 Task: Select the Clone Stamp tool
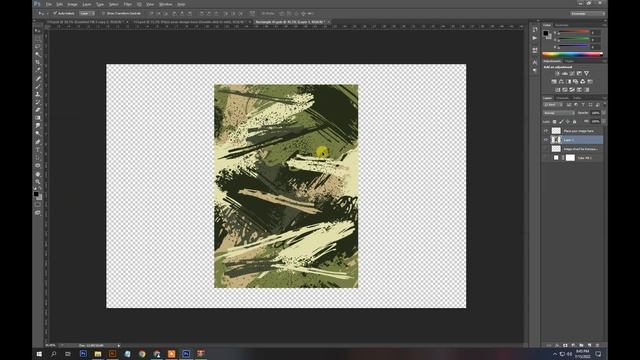38,94
